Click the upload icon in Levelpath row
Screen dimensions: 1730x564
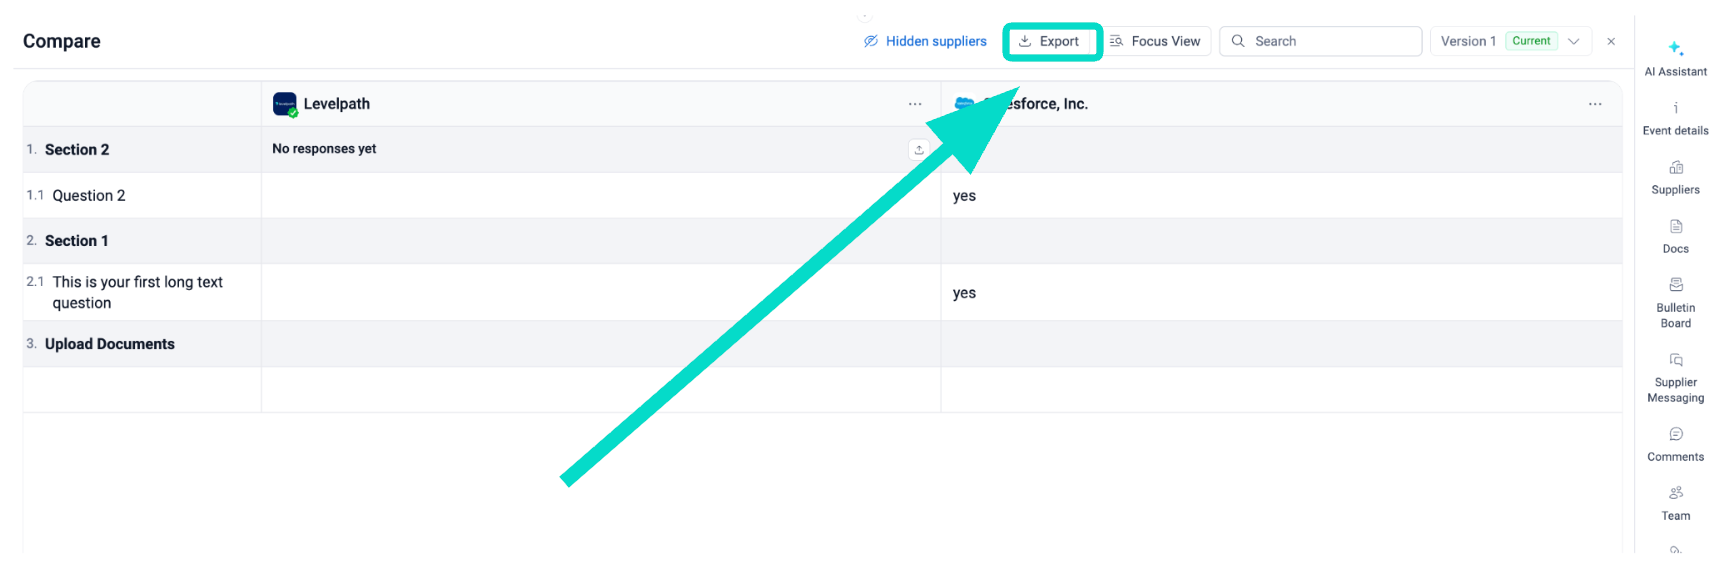pos(919,150)
